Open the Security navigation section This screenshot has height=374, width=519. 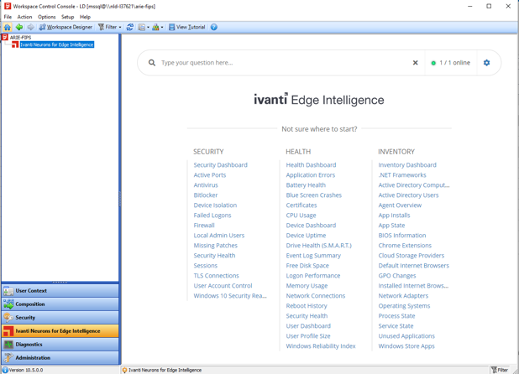tap(60, 317)
